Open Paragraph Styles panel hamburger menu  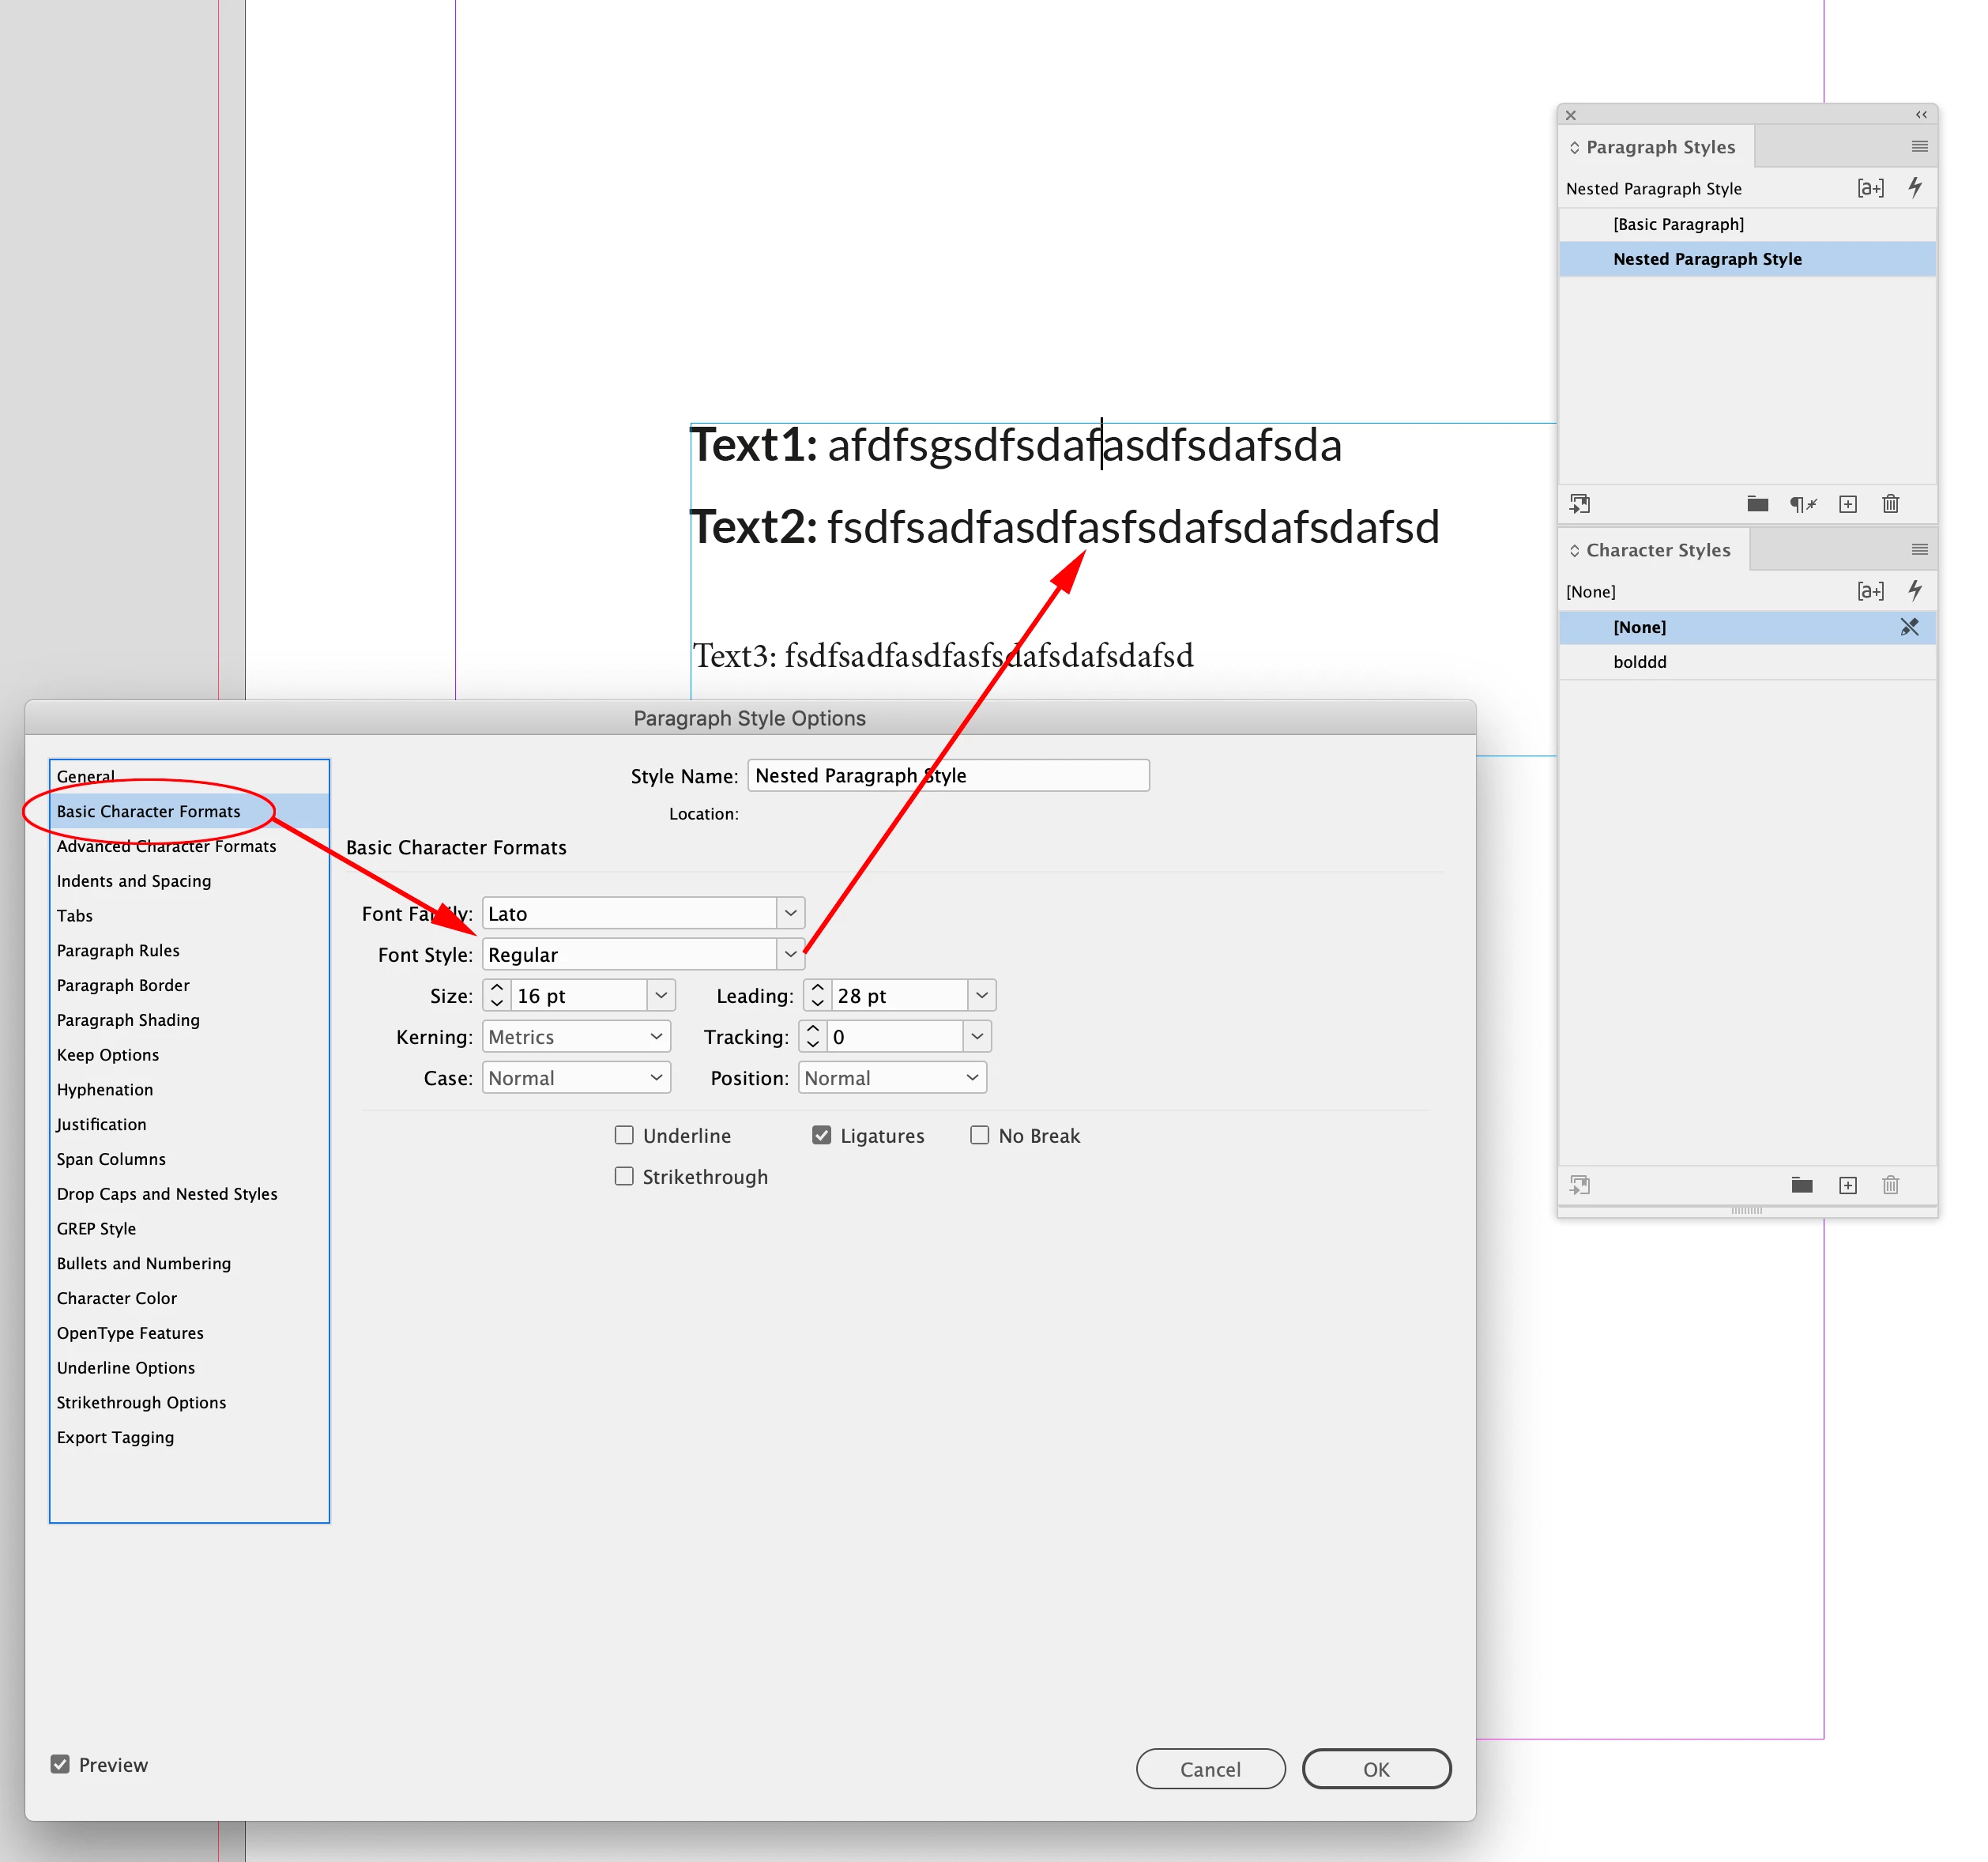pos(1919,147)
